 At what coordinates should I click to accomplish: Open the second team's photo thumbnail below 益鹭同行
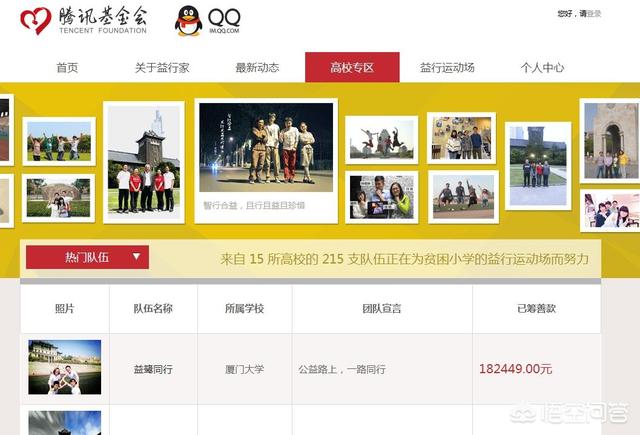click(65, 423)
